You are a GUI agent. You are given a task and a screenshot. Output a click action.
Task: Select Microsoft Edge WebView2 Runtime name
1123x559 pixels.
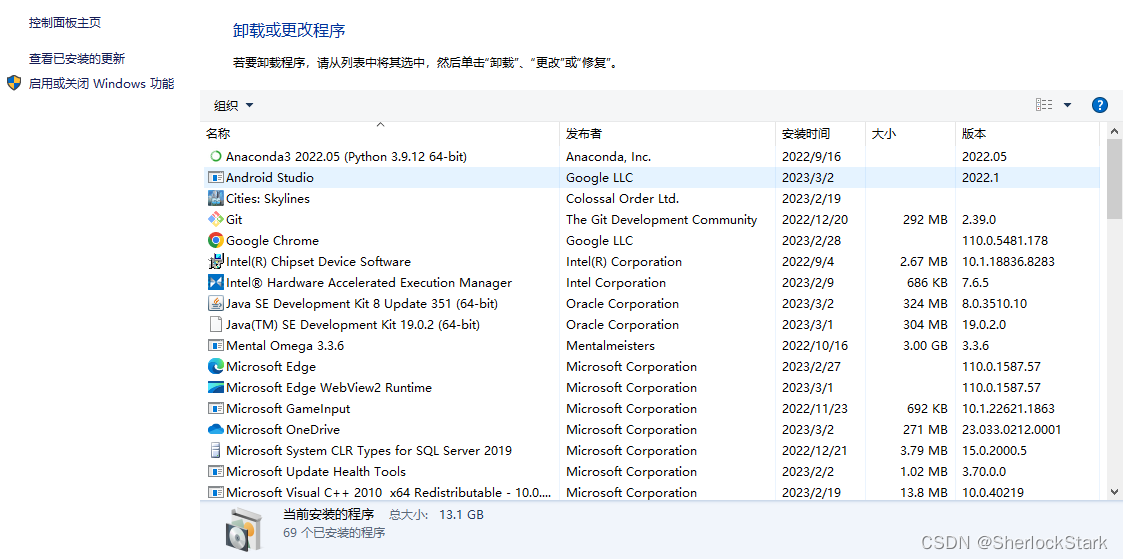pos(329,387)
